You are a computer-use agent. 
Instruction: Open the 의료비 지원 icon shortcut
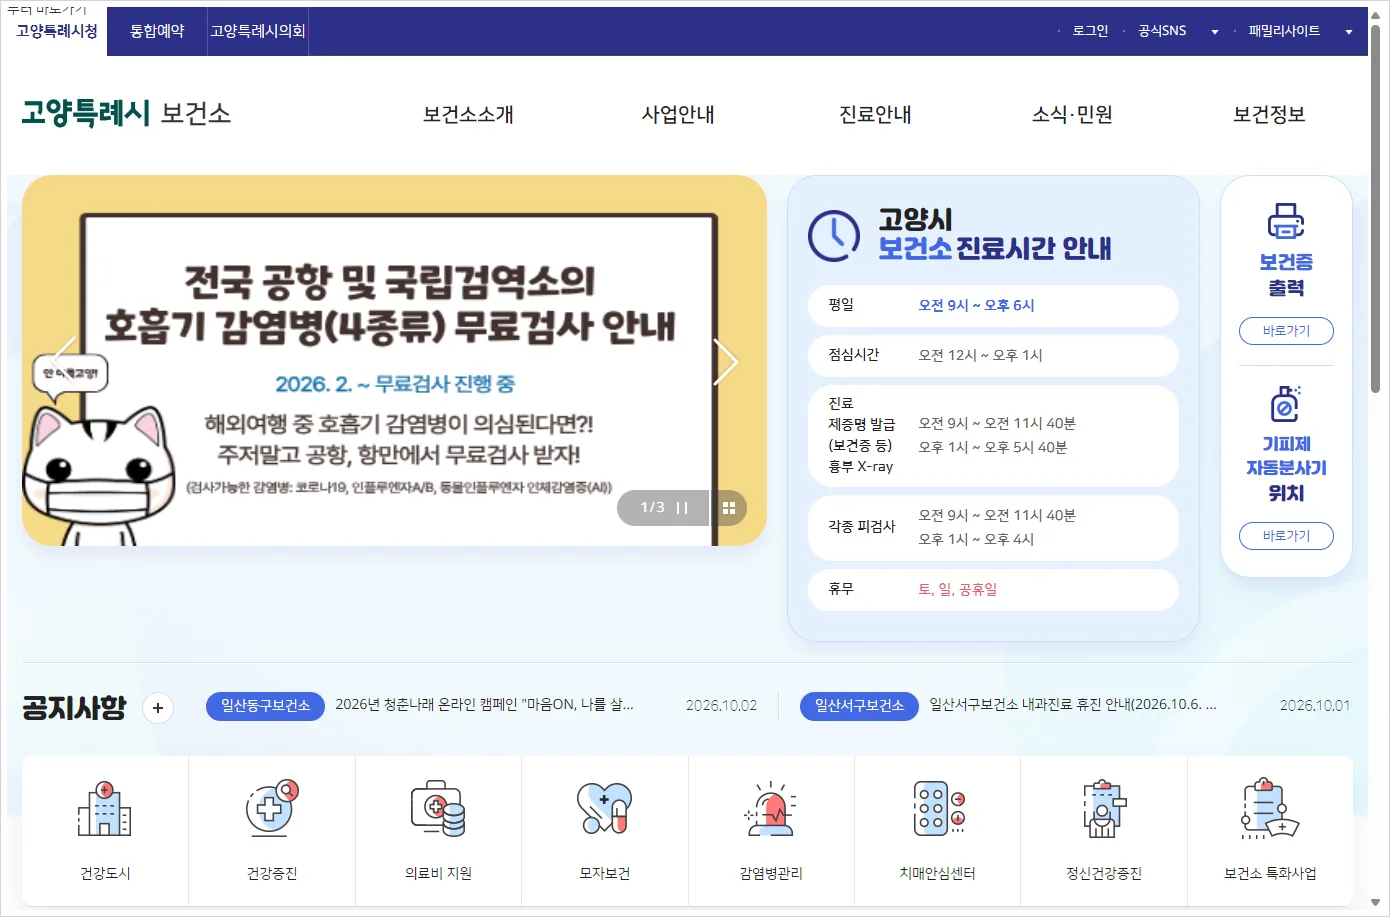click(x=438, y=830)
